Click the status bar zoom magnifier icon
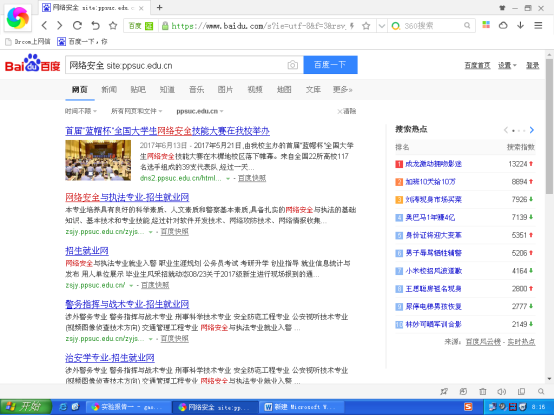The image size is (554, 416). click(541, 391)
